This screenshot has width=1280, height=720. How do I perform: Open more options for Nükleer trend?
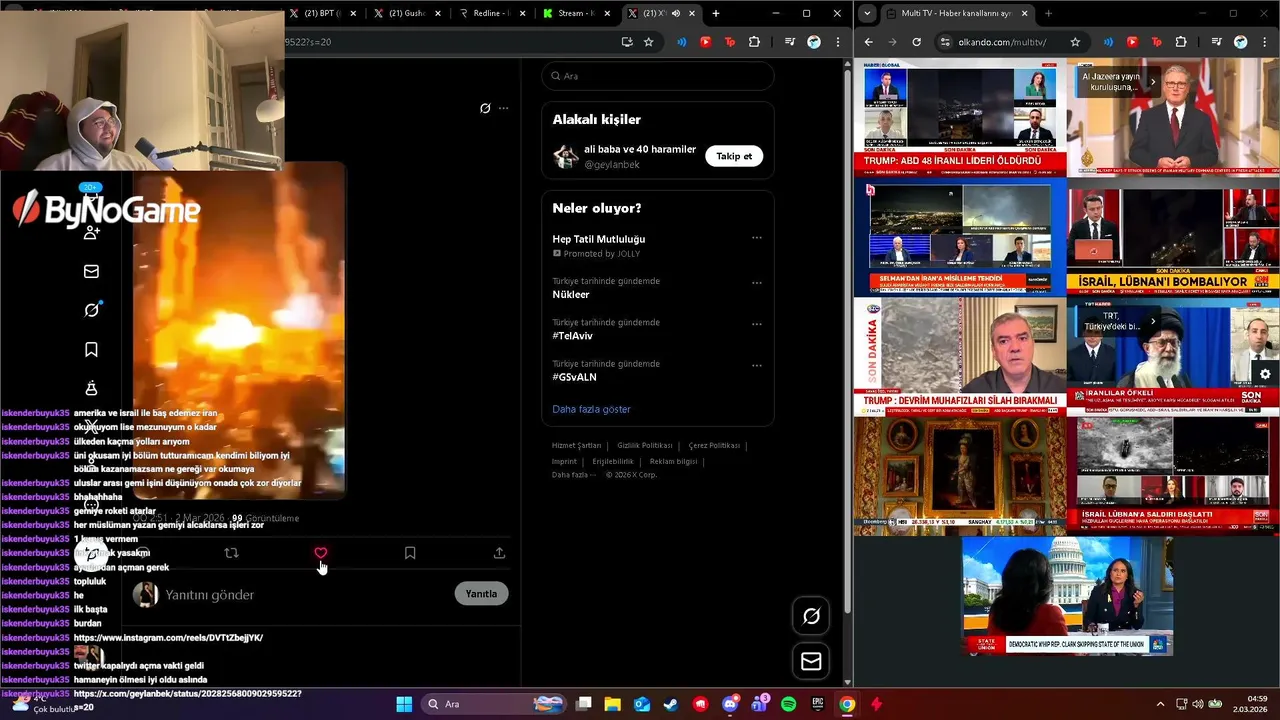click(757, 283)
